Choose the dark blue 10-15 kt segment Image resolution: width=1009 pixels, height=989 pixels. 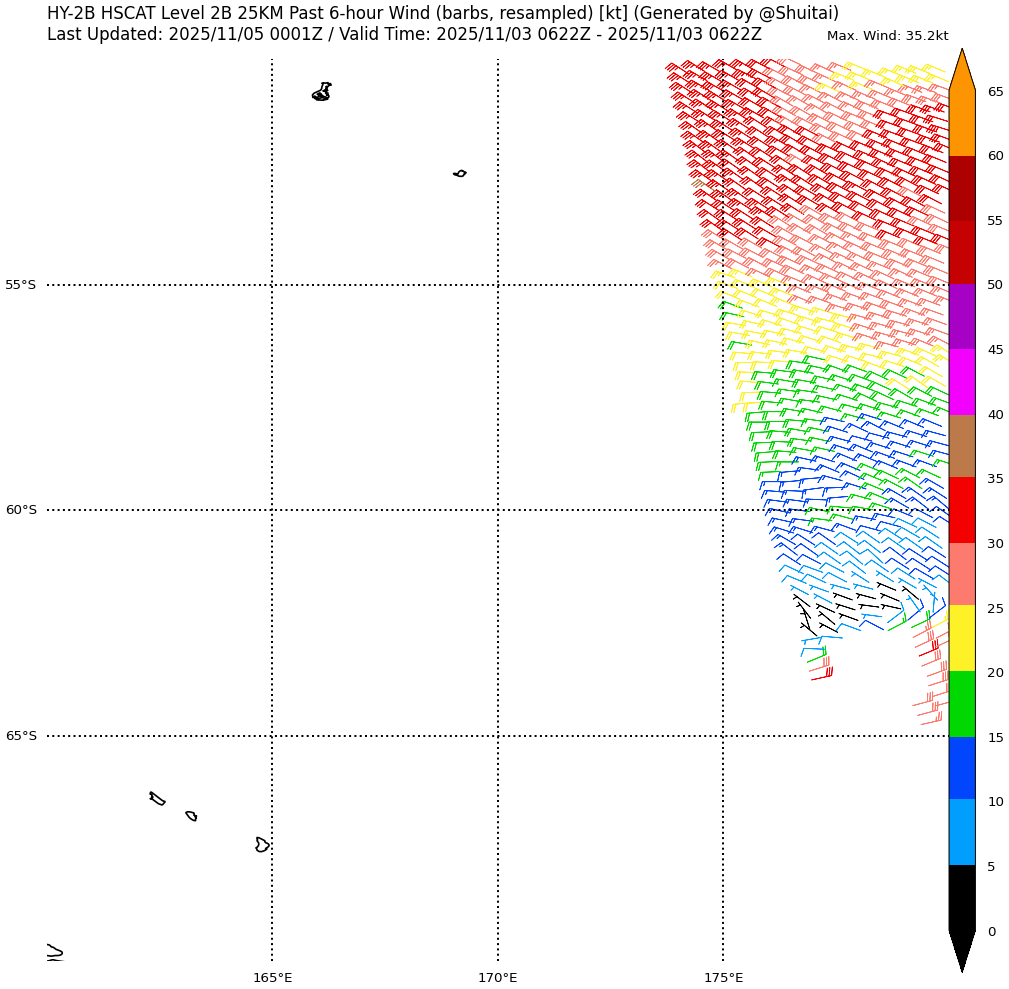pos(961,768)
